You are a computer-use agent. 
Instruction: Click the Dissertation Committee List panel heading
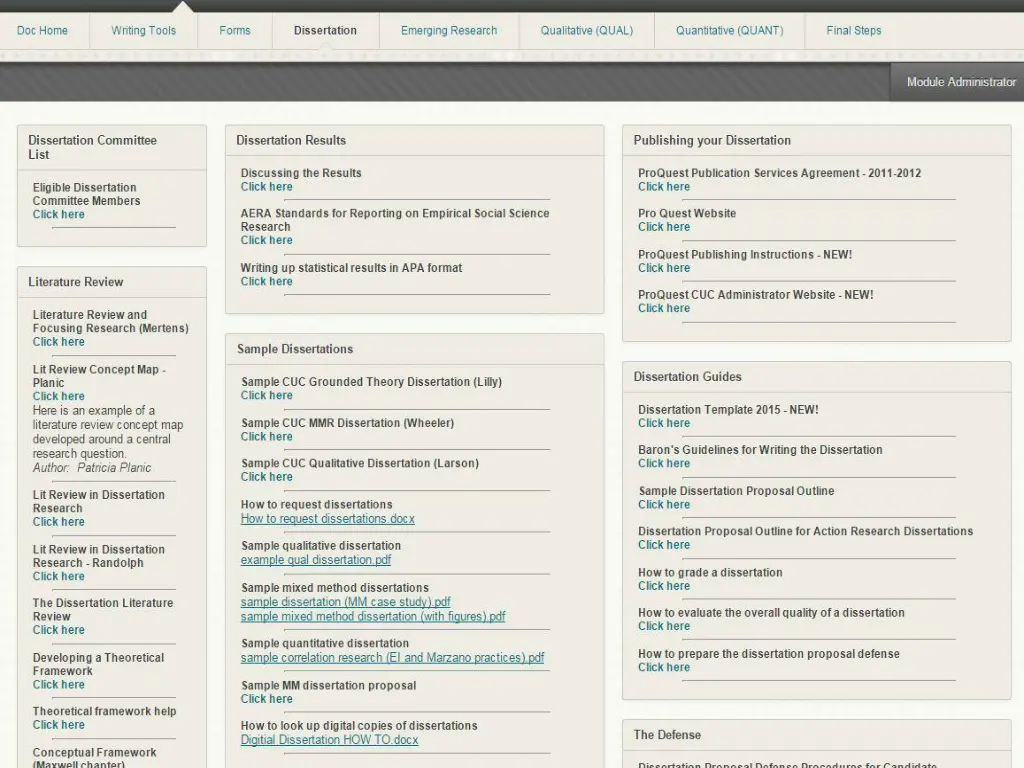click(93, 148)
